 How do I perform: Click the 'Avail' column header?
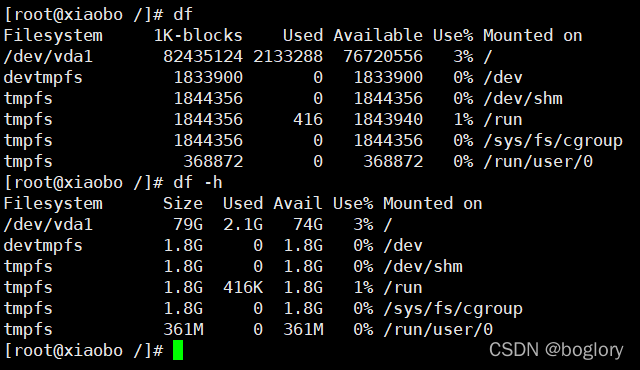pyautogui.click(x=298, y=204)
